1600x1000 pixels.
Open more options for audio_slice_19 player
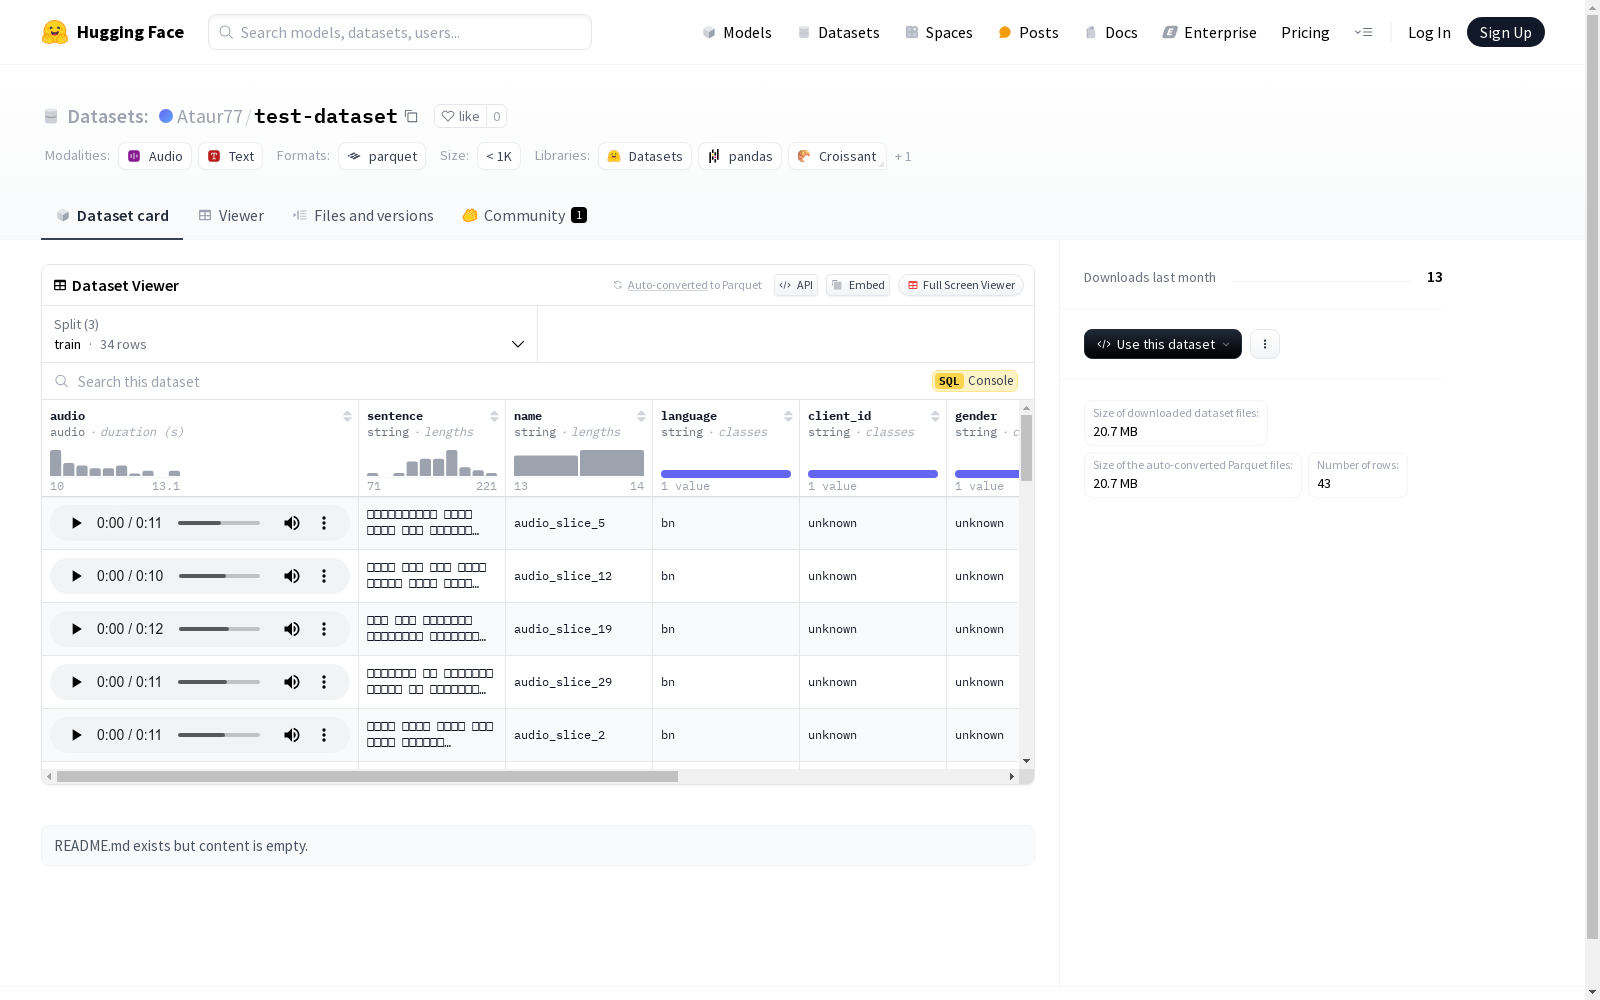coord(324,629)
